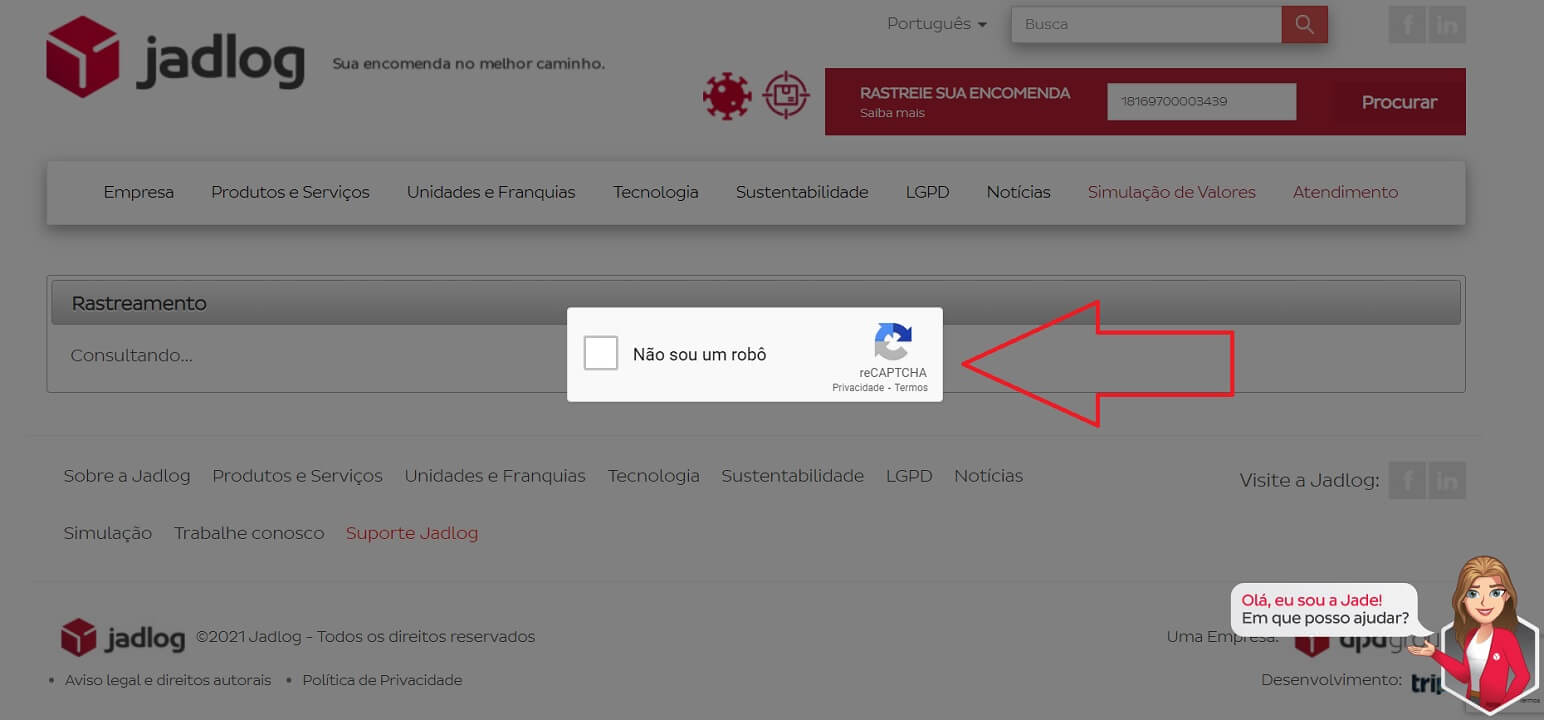Open the Produtos e Serviços menu
The image size is (1544, 720).
click(x=290, y=192)
